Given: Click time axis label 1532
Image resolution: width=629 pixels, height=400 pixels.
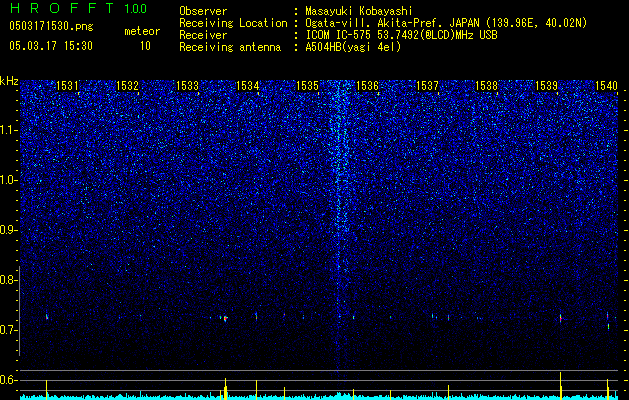Looking at the screenshot, I should 127,85.
